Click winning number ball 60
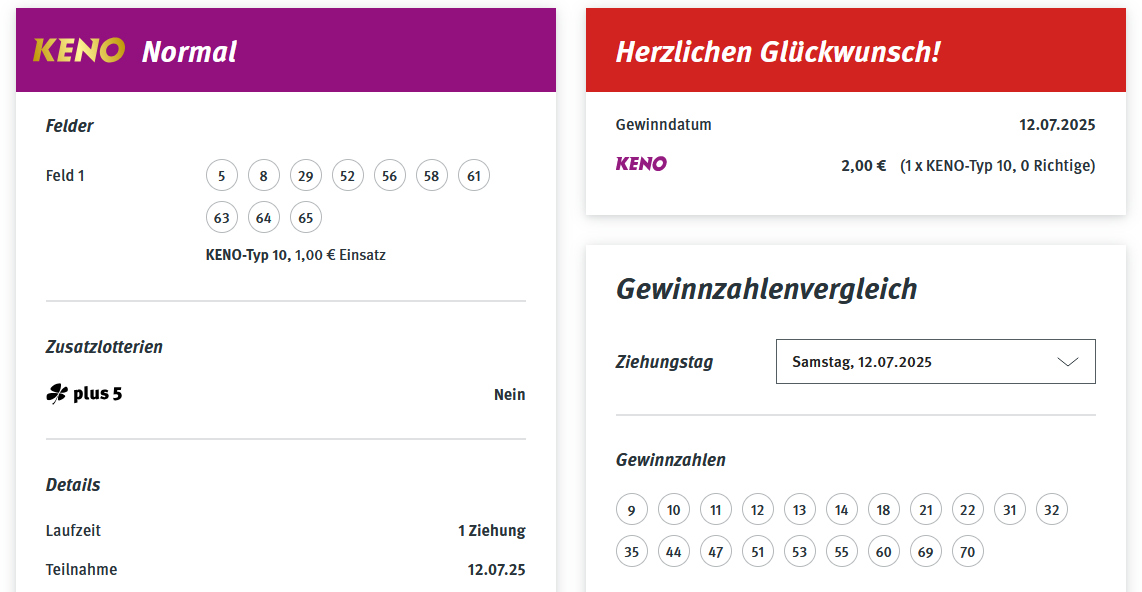Image resolution: width=1142 pixels, height=592 pixels. 883,551
